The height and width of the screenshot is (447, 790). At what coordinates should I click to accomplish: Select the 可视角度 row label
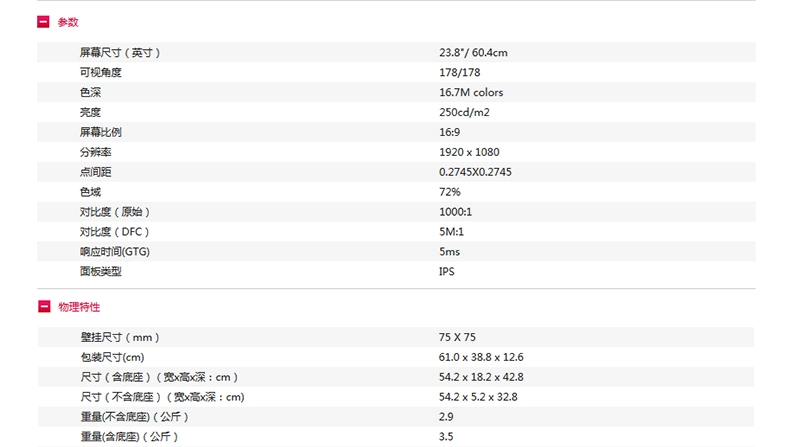pyautogui.click(x=101, y=73)
